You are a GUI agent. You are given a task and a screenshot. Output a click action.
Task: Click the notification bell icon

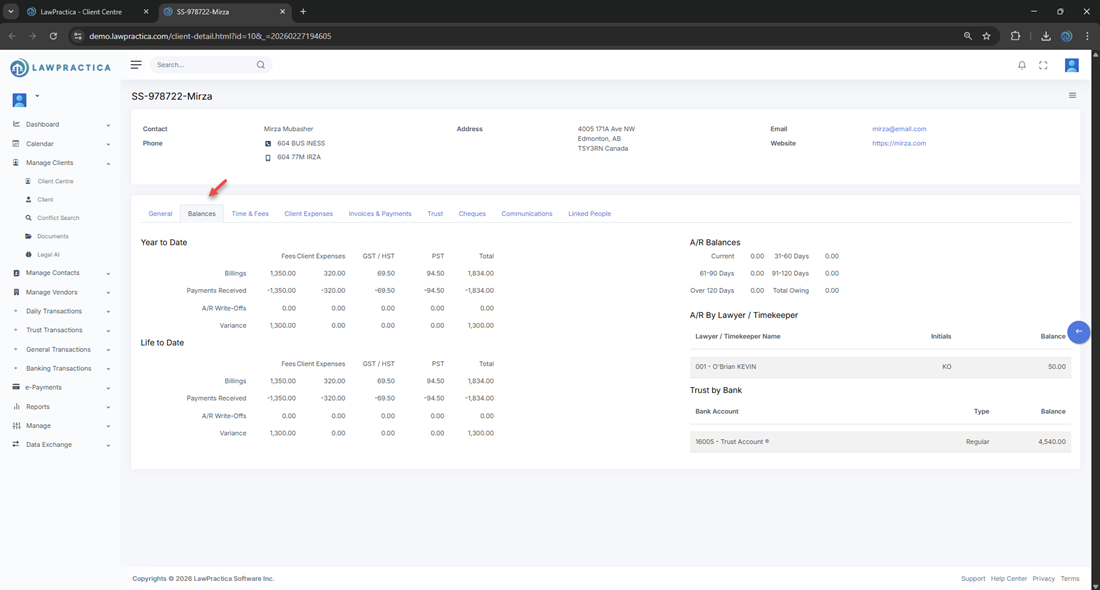1021,65
